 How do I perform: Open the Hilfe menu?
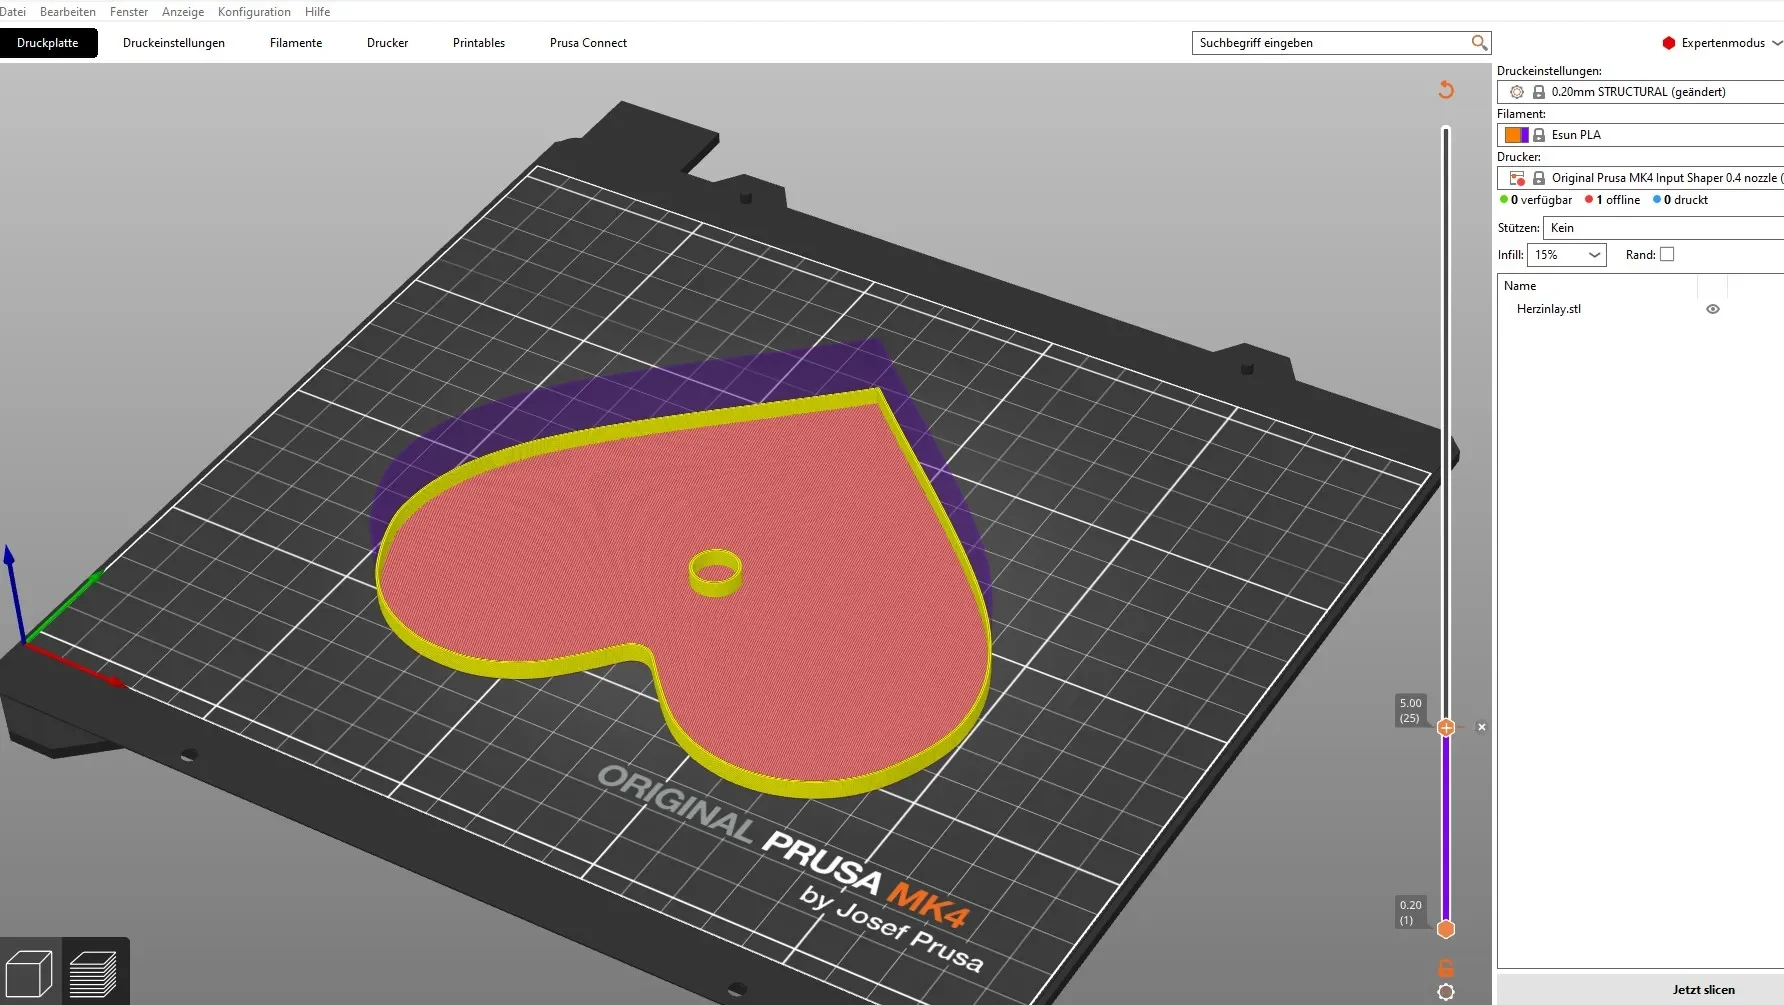click(x=317, y=12)
